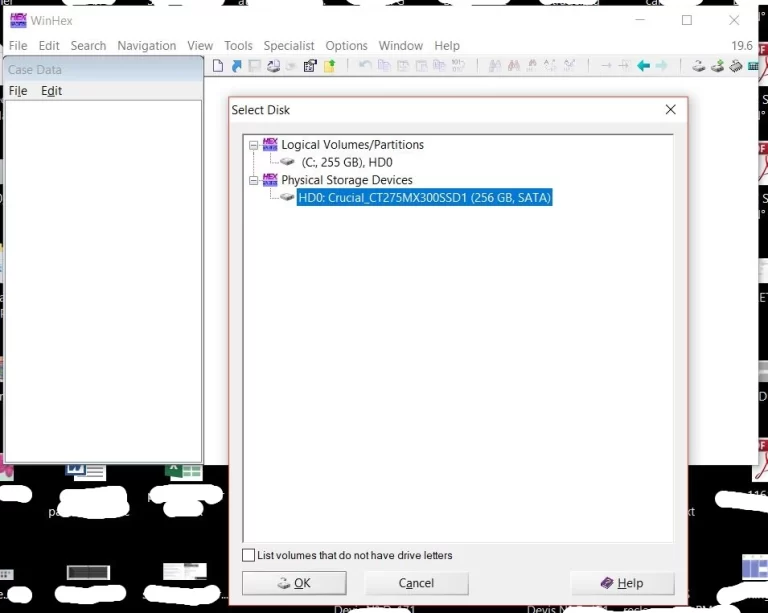Open the Specialist menu
This screenshot has width=768, height=613.
[x=289, y=46]
